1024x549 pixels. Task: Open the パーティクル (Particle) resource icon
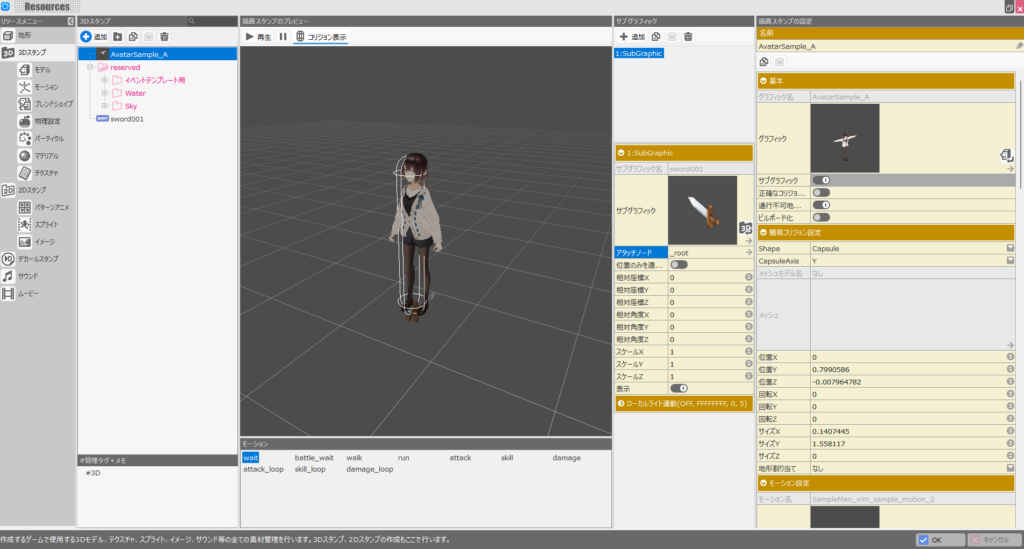coord(25,138)
